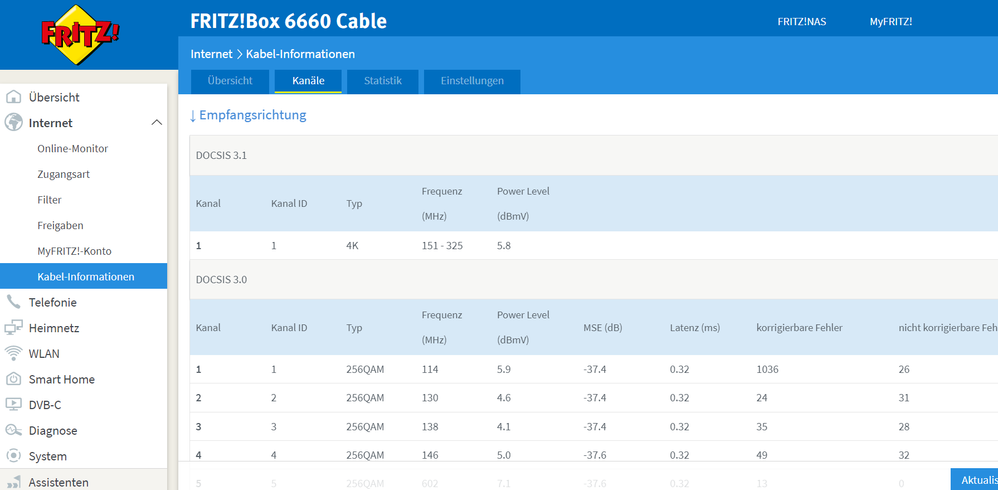The height and width of the screenshot is (490, 998).
Task: Open the Freigaben submenu item
Action: (x=60, y=226)
